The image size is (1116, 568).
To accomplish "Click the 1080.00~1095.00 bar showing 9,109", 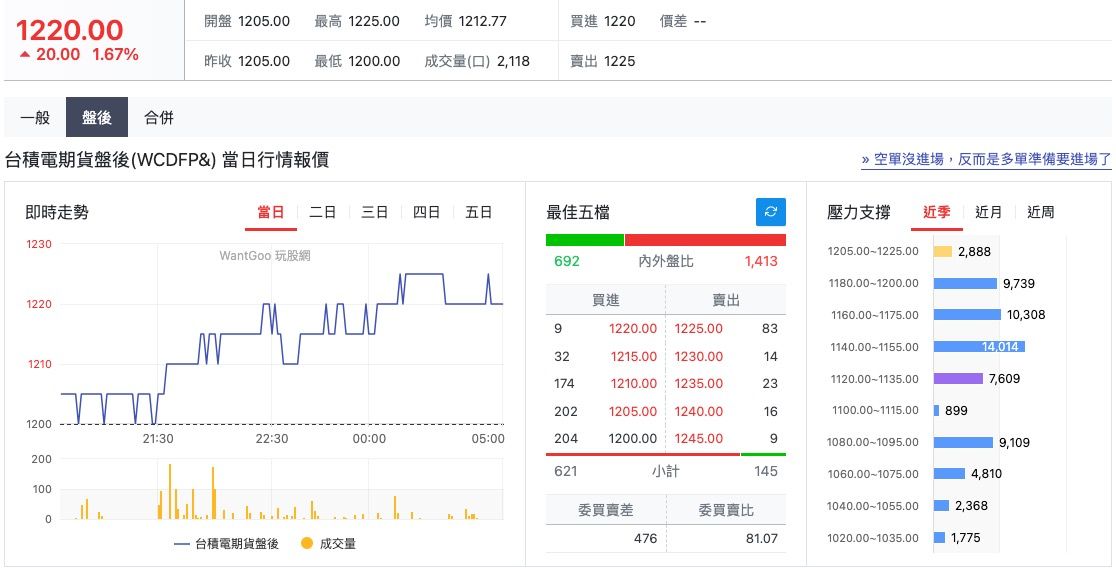I will click(x=963, y=442).
